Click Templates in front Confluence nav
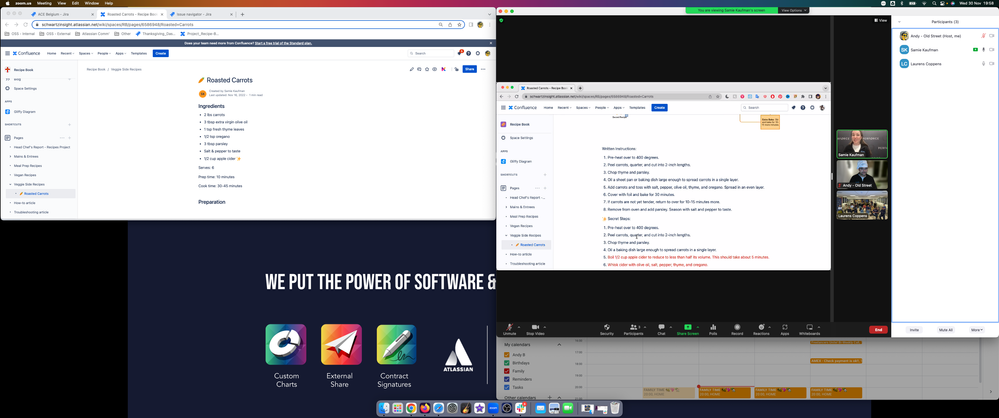 138,54
